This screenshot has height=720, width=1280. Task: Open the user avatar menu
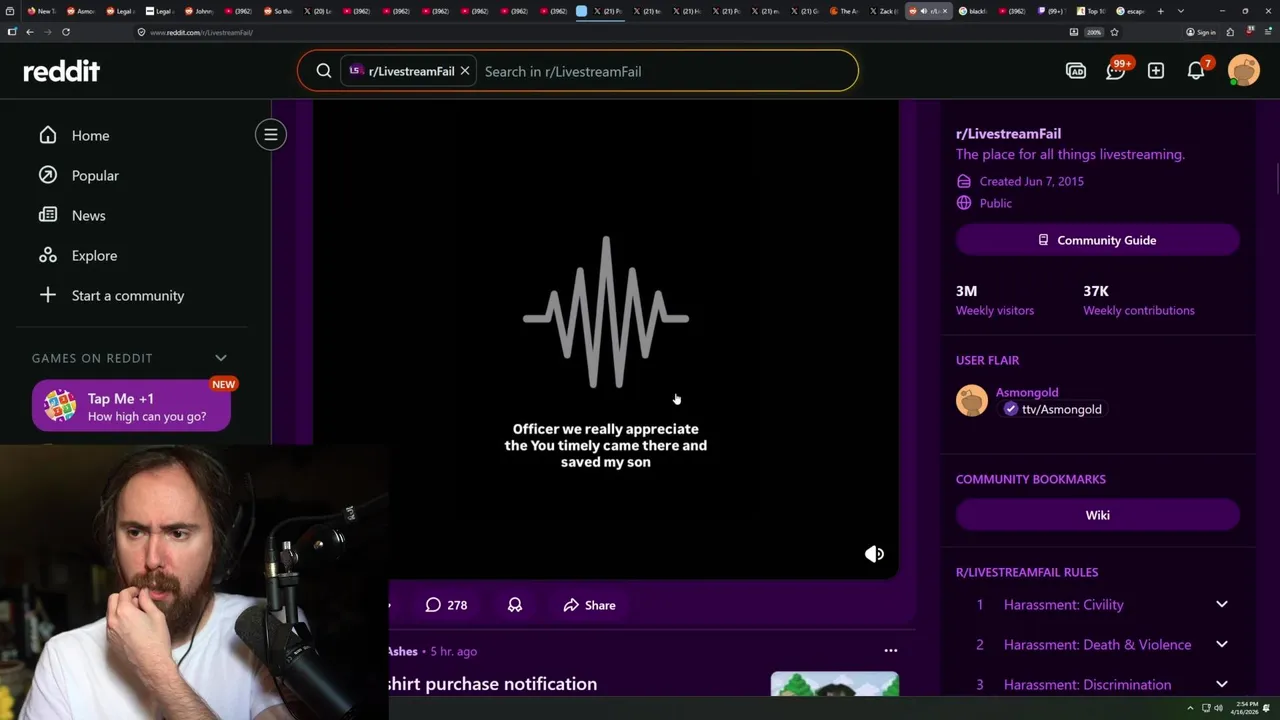click(x=1244, y=71)
